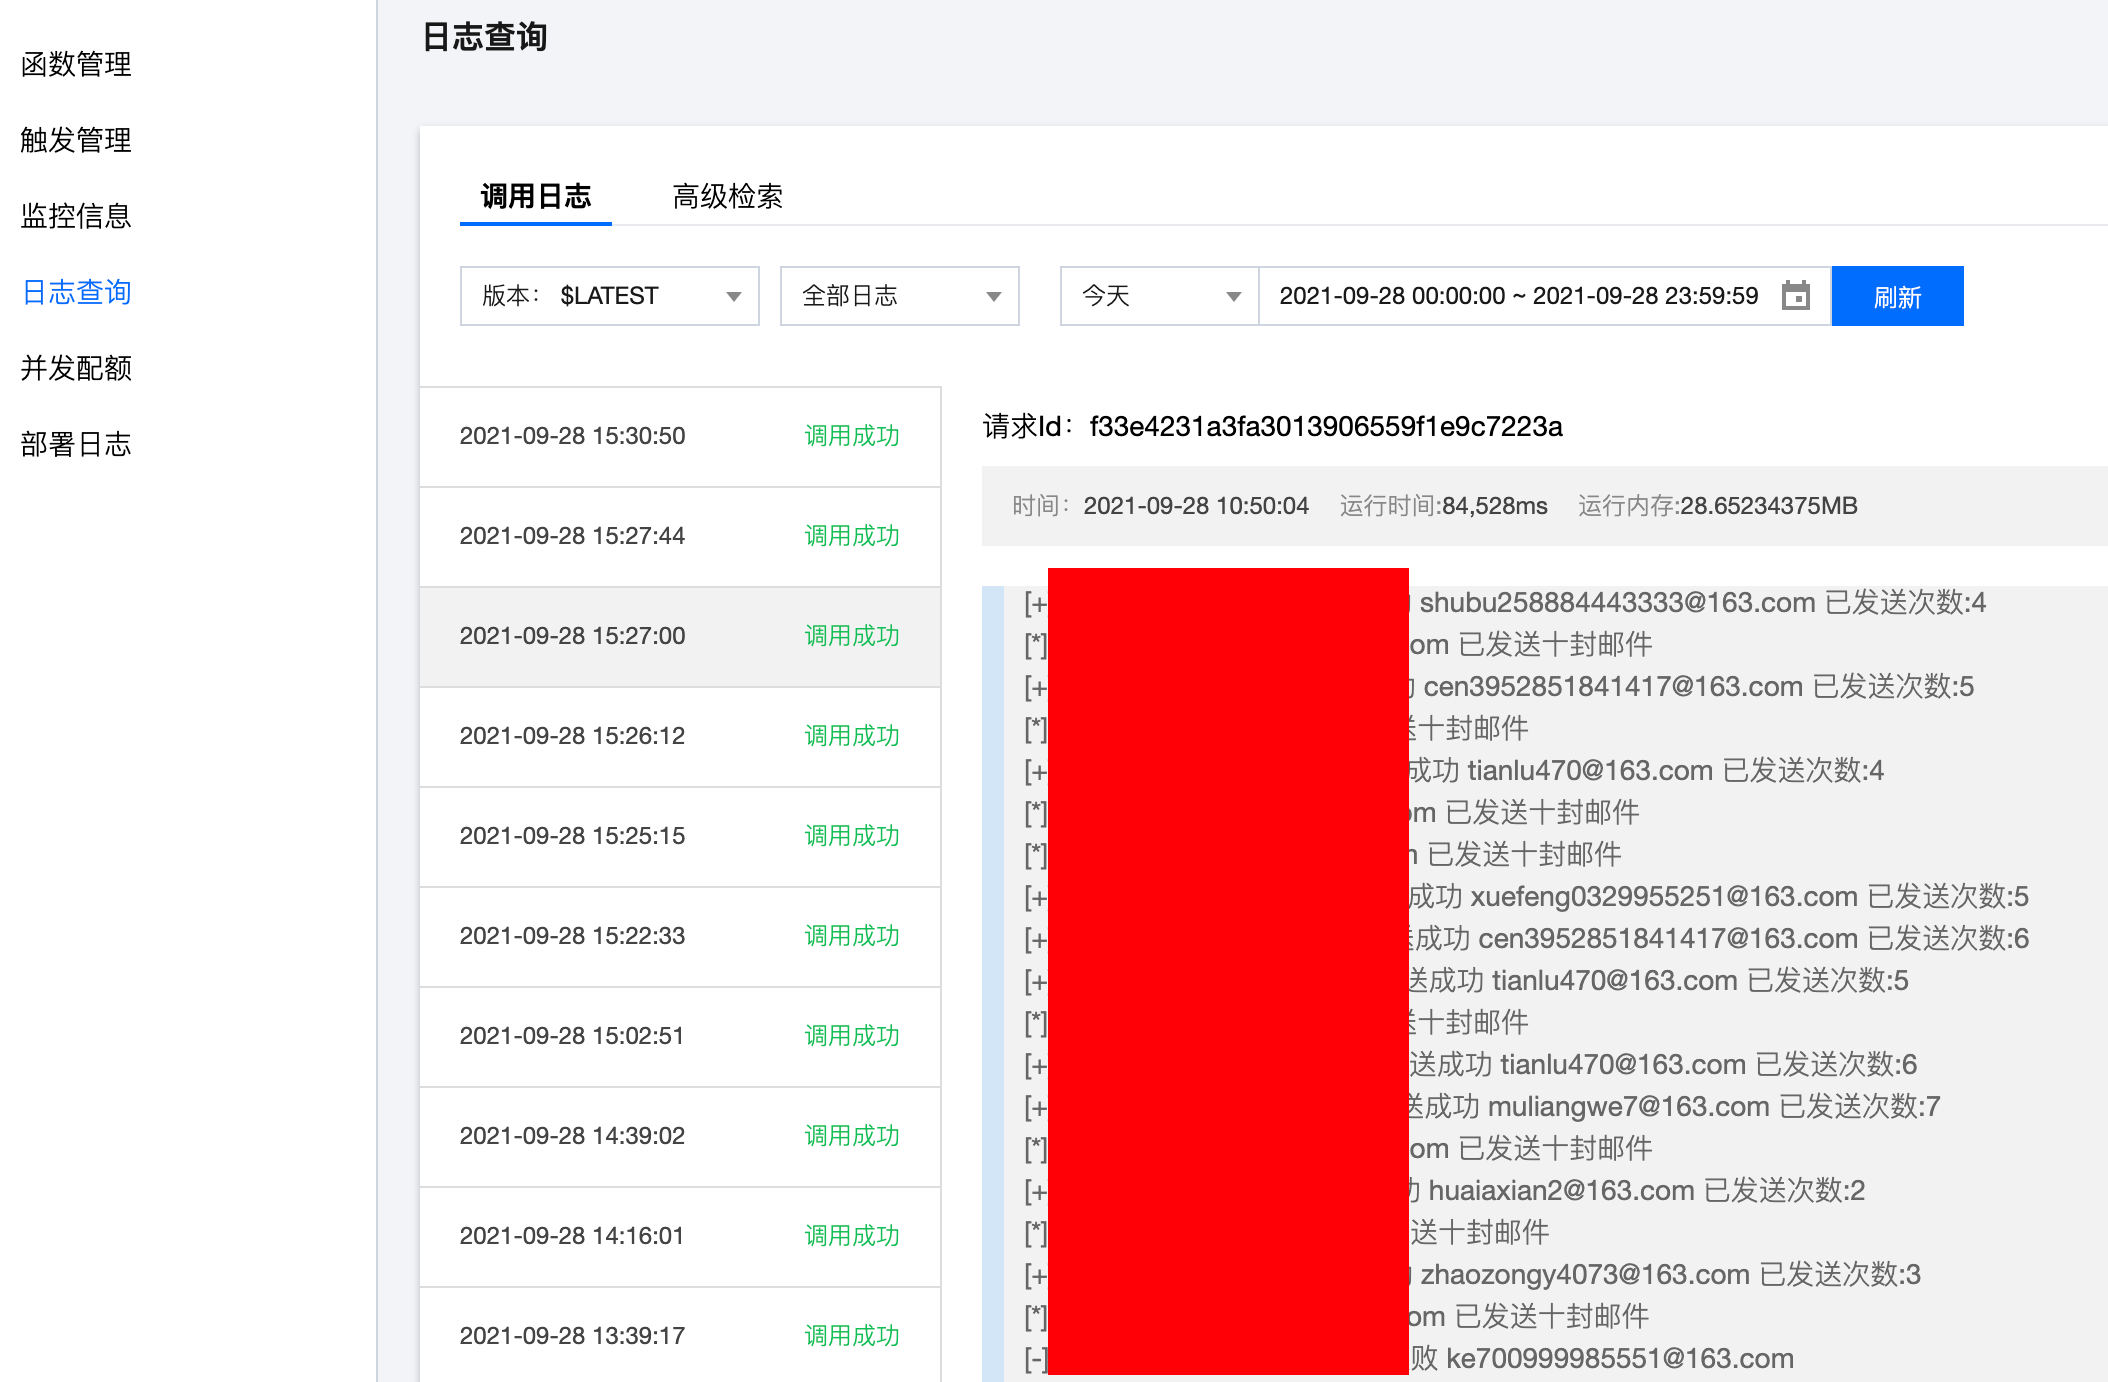
Task: Open 并发配额 sidebar item
Action: 76,368
